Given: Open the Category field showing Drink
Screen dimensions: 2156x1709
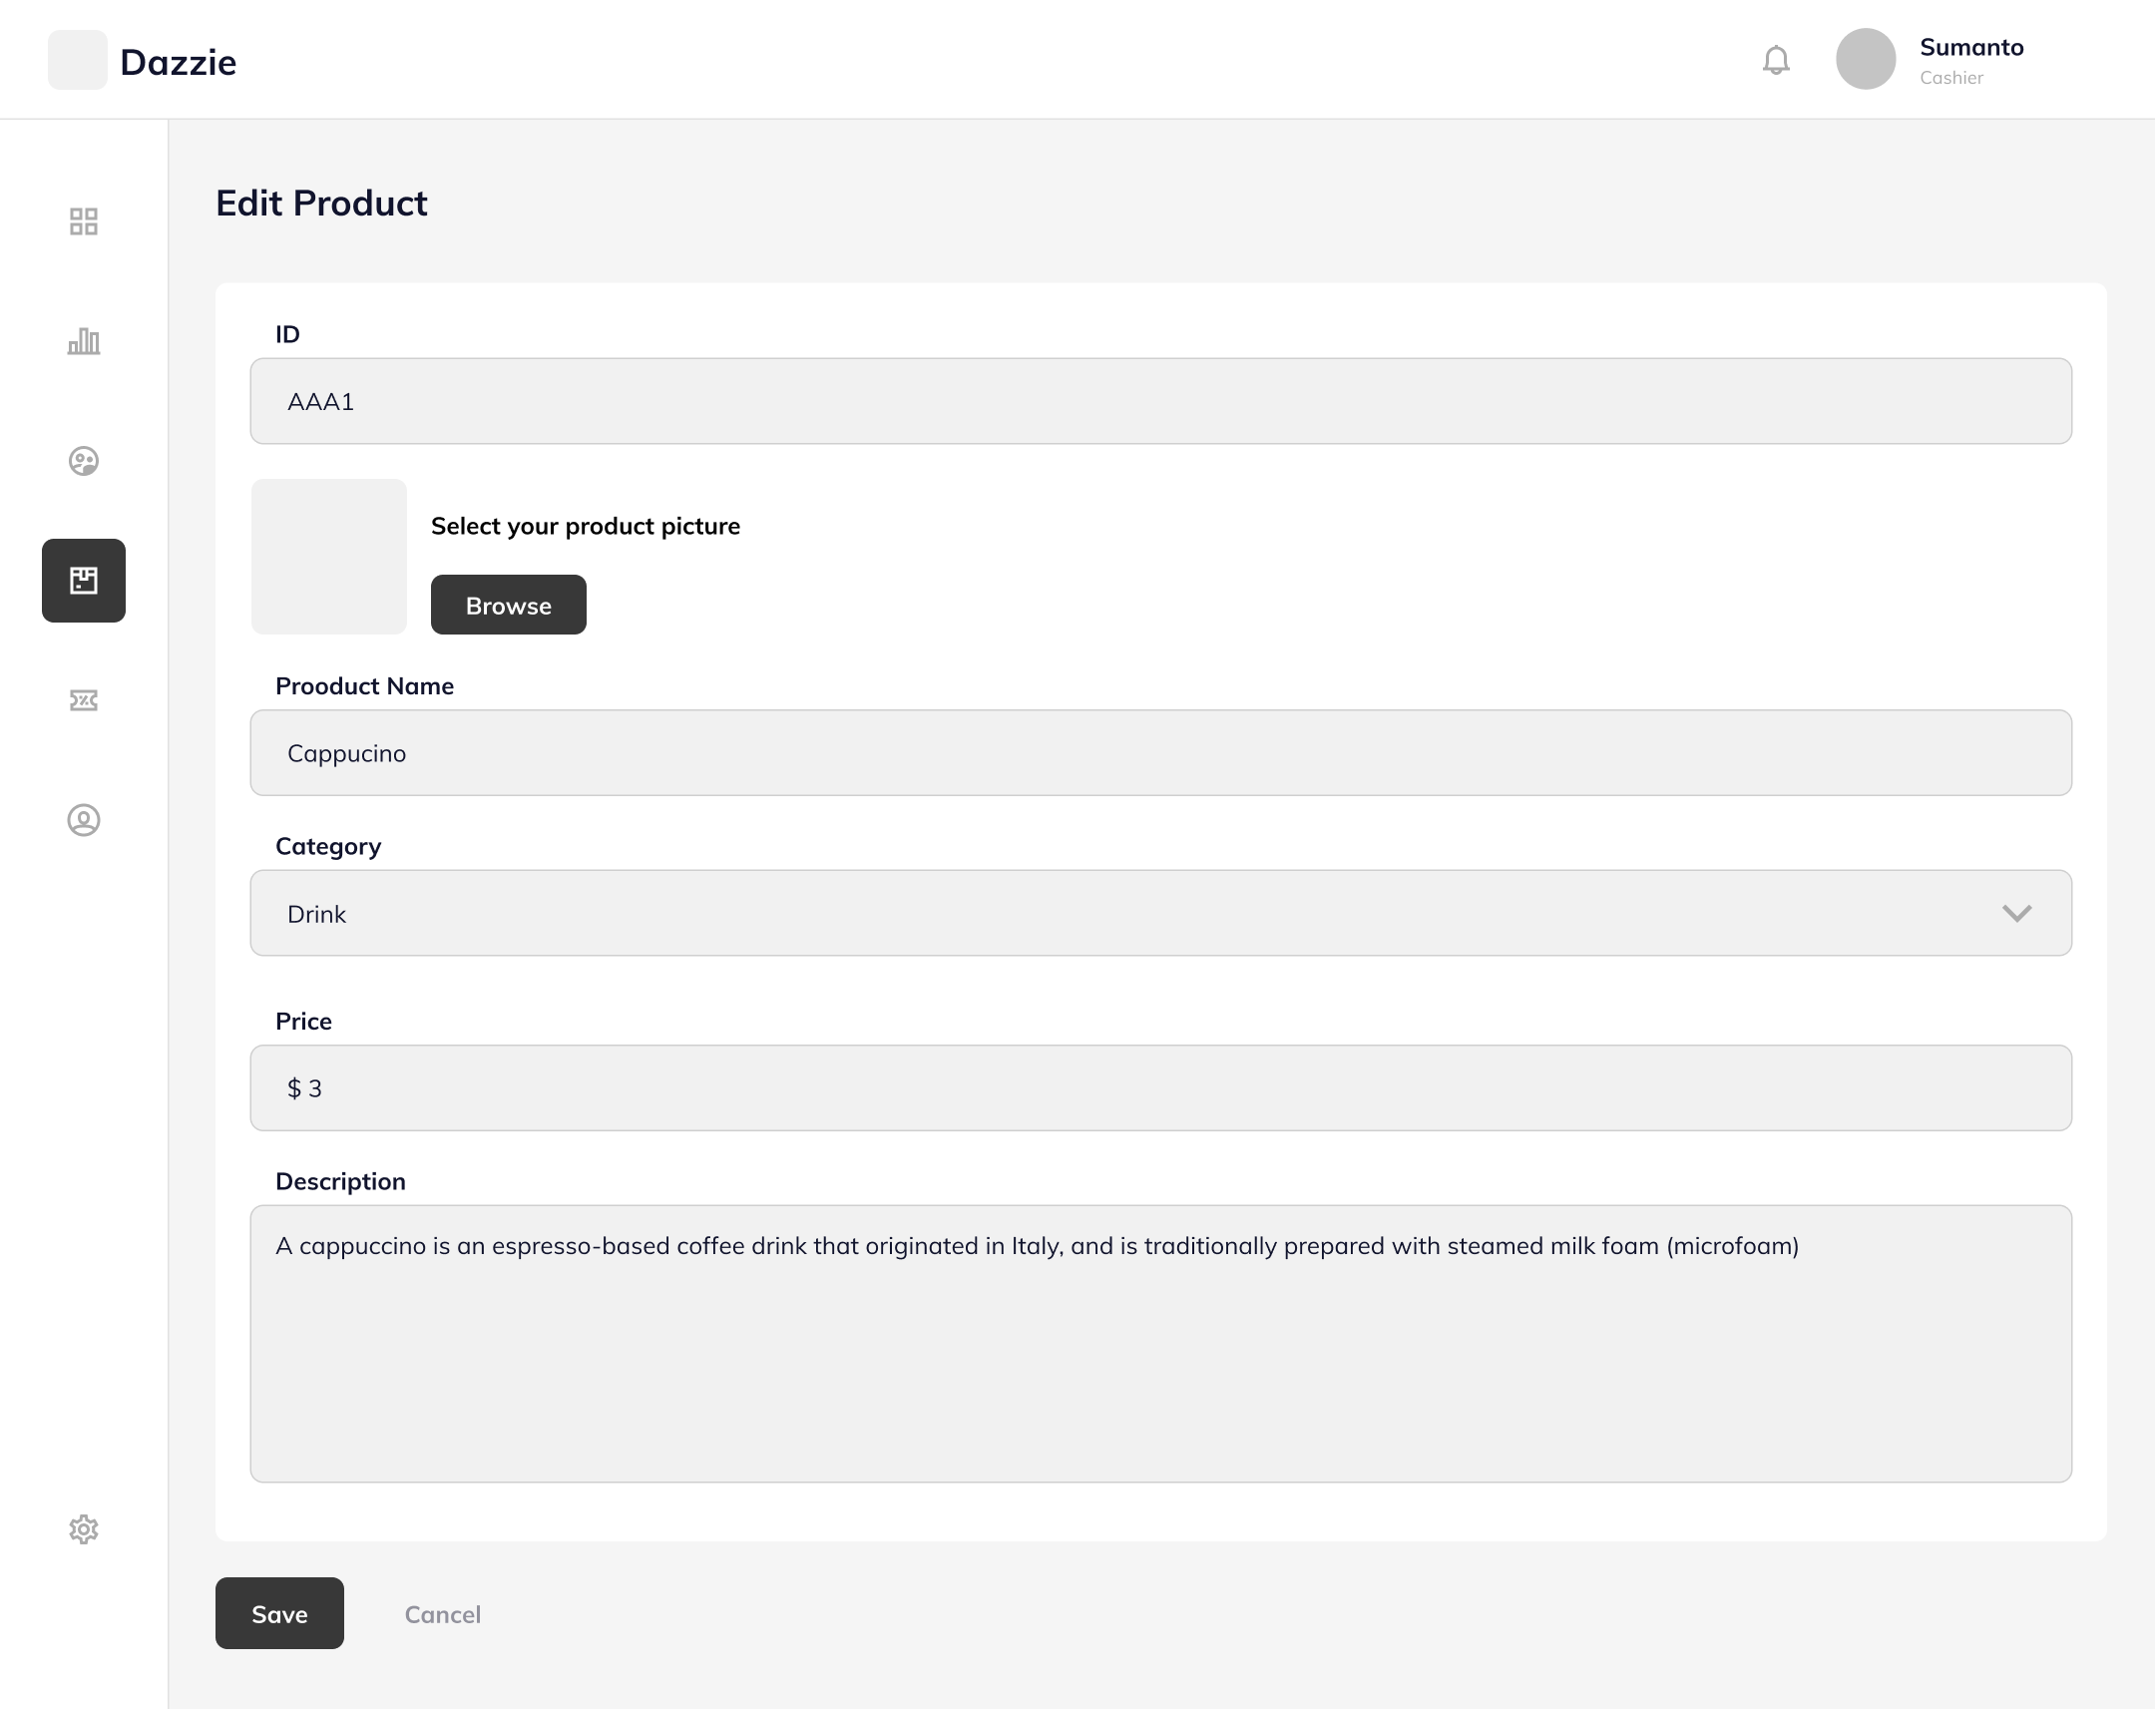Looking at the screenshot, I should click(x=1161, y=913).
